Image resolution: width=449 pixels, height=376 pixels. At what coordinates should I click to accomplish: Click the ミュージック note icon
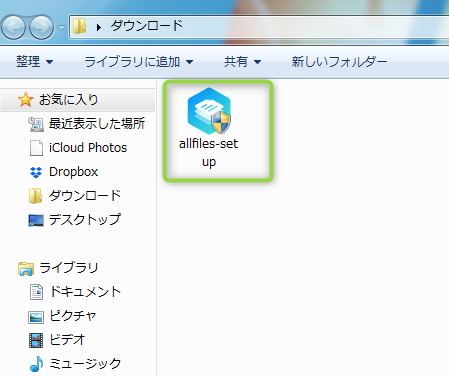point(36,364)
